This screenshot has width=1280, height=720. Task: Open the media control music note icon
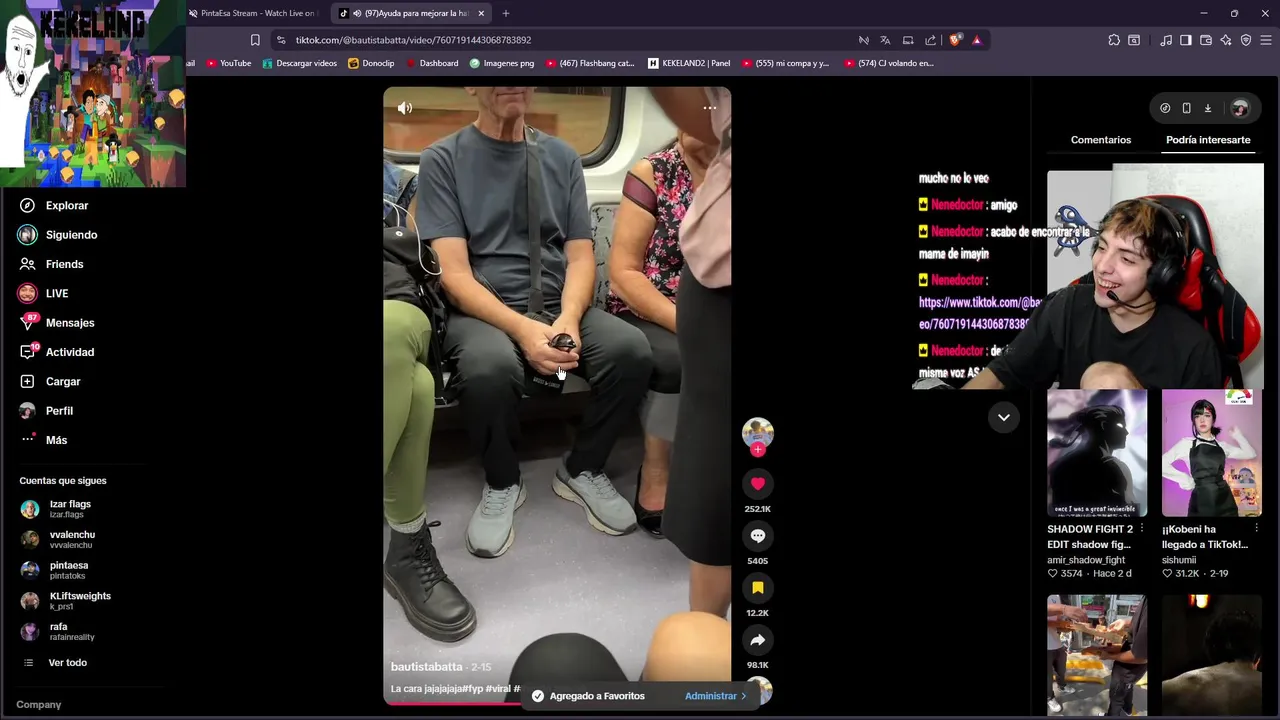(1166, 40)
